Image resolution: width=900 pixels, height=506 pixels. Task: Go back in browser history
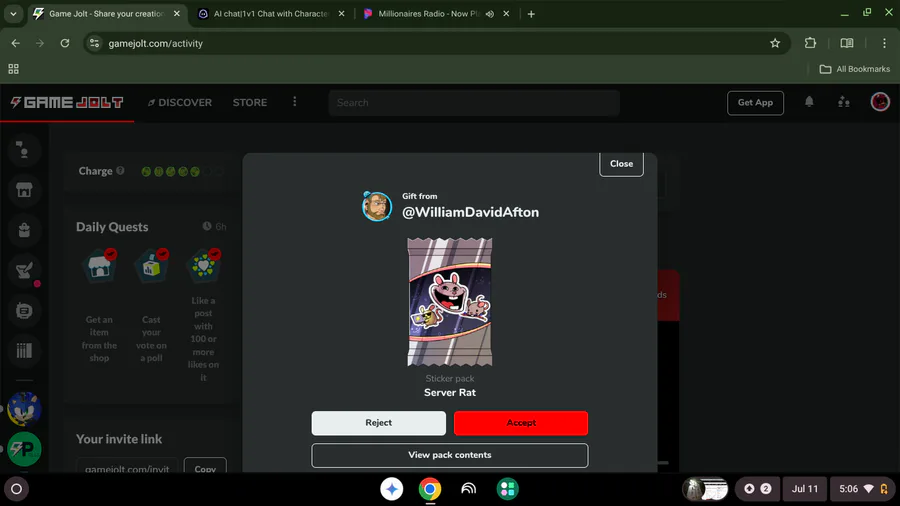coord(15,43)
